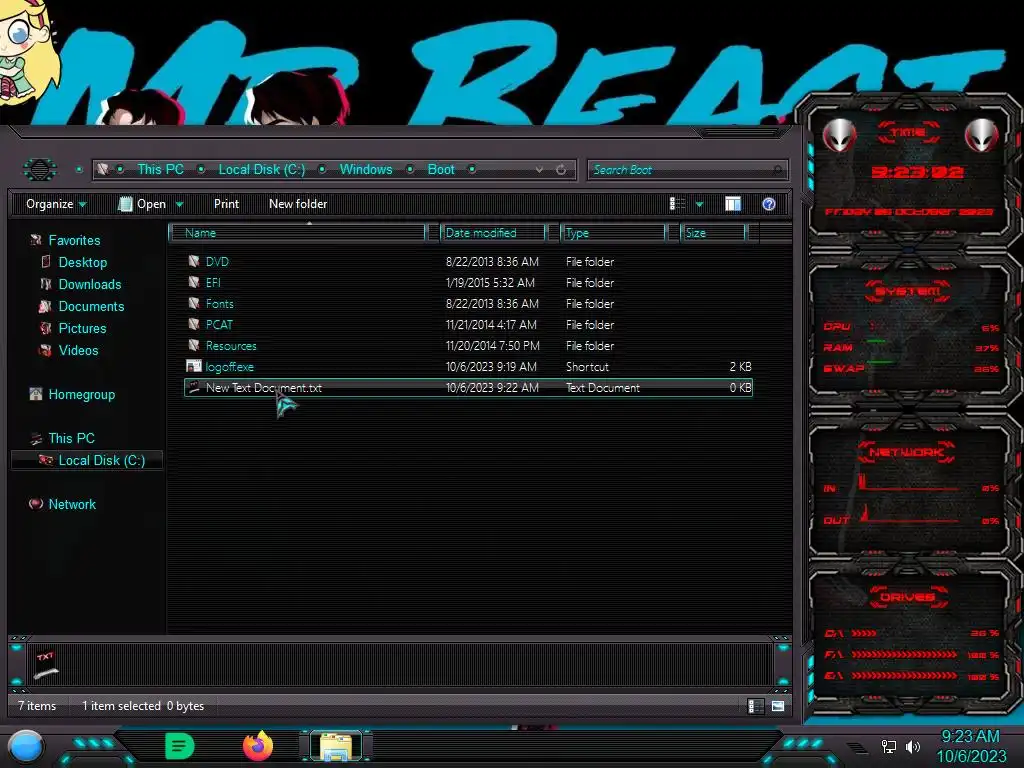Select the Resources folder icon
Viewport: 1024px width, 768px height.
coord(193,345)
